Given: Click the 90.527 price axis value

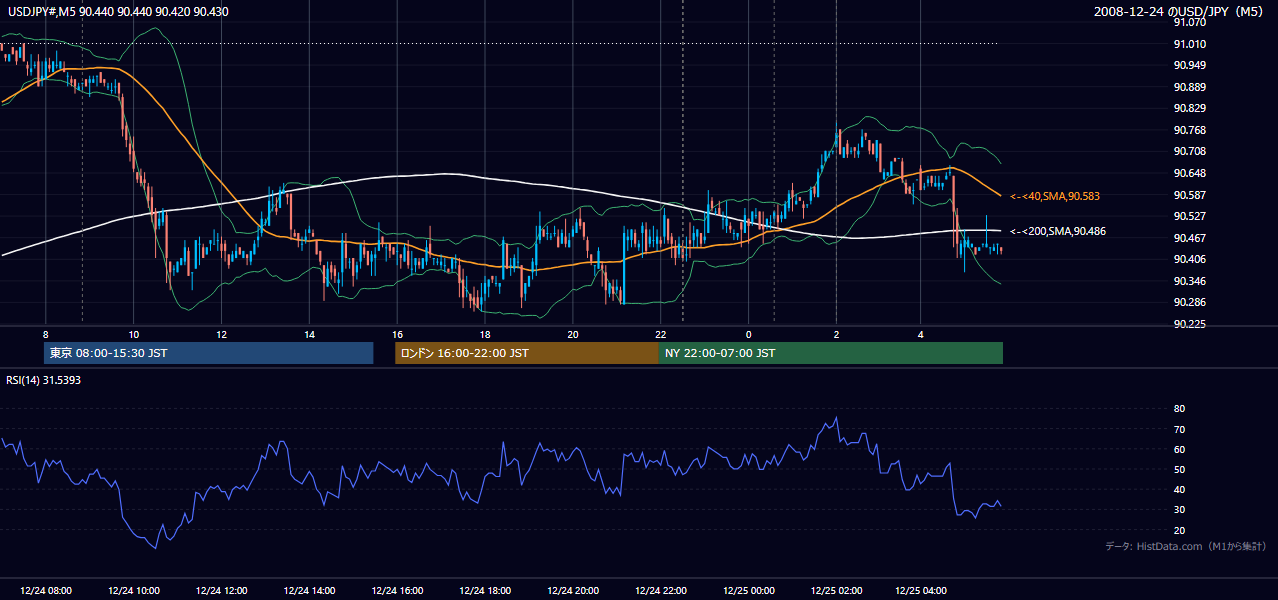Looking at the screenshot, I should pos(1190,216).
